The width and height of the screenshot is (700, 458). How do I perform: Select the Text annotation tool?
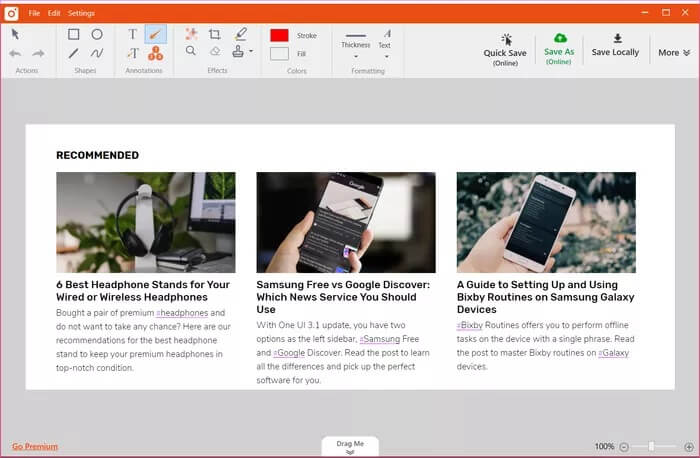pyautogui.click(x=132, y=34)
